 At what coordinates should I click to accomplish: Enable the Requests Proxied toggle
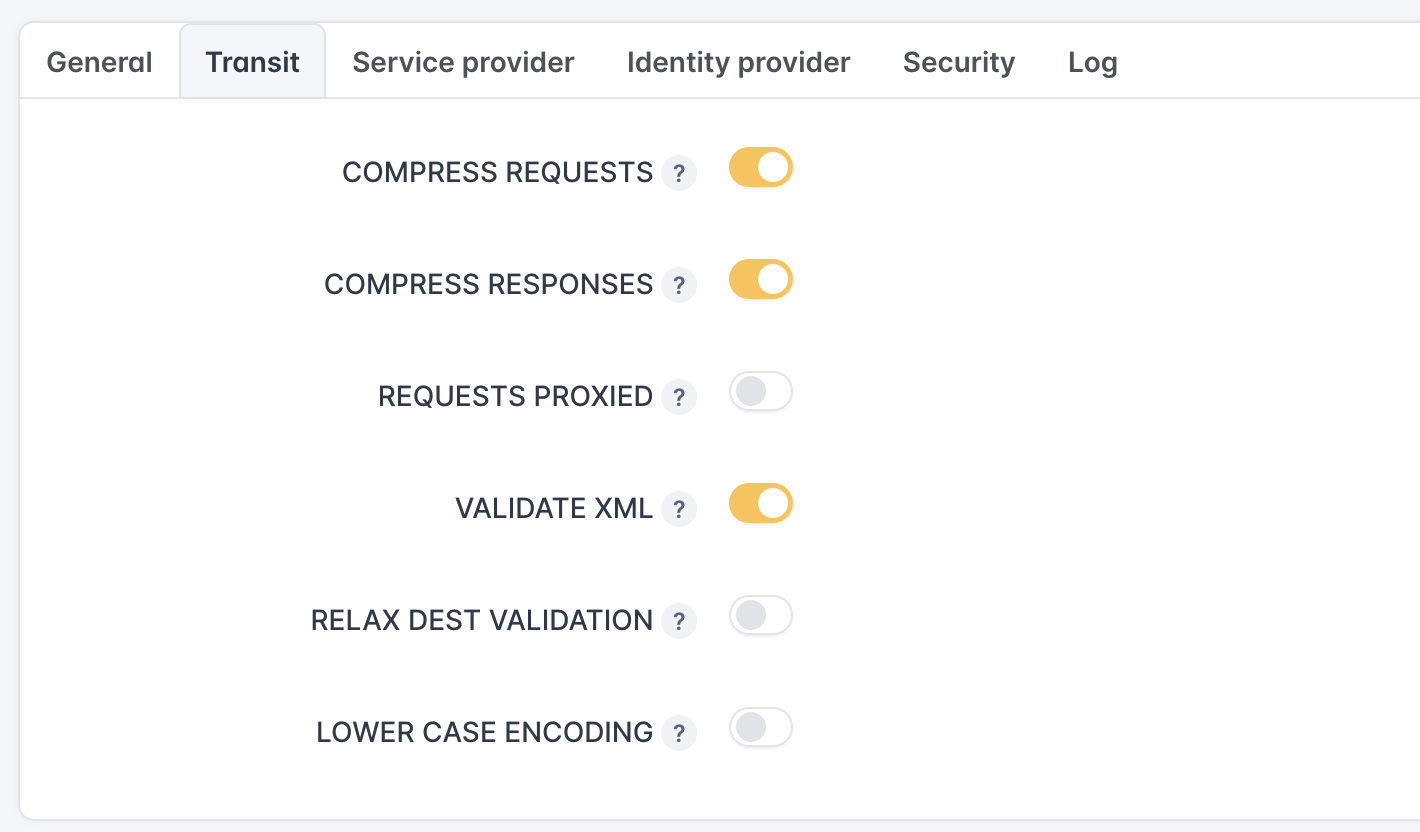pos(760,392)
